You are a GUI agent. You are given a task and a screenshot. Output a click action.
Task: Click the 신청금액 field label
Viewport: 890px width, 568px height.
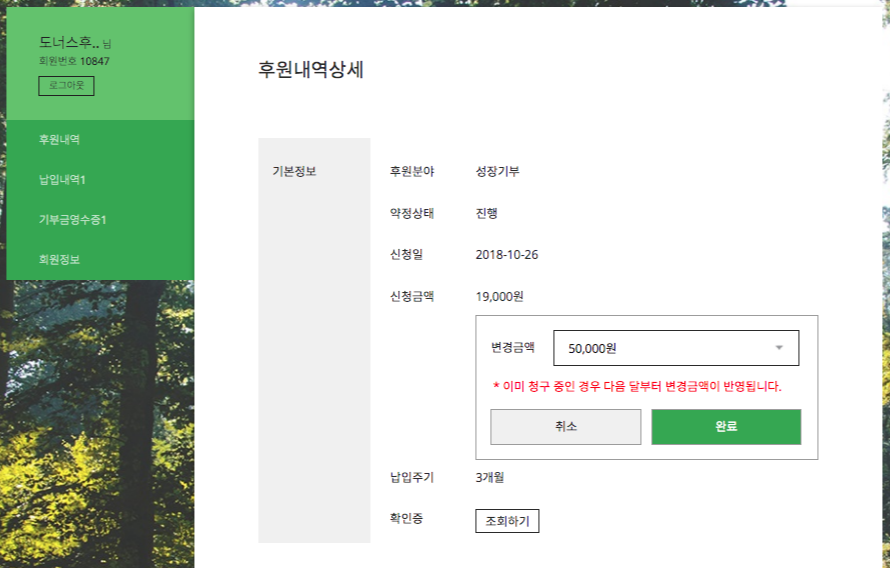click(412, 296)
